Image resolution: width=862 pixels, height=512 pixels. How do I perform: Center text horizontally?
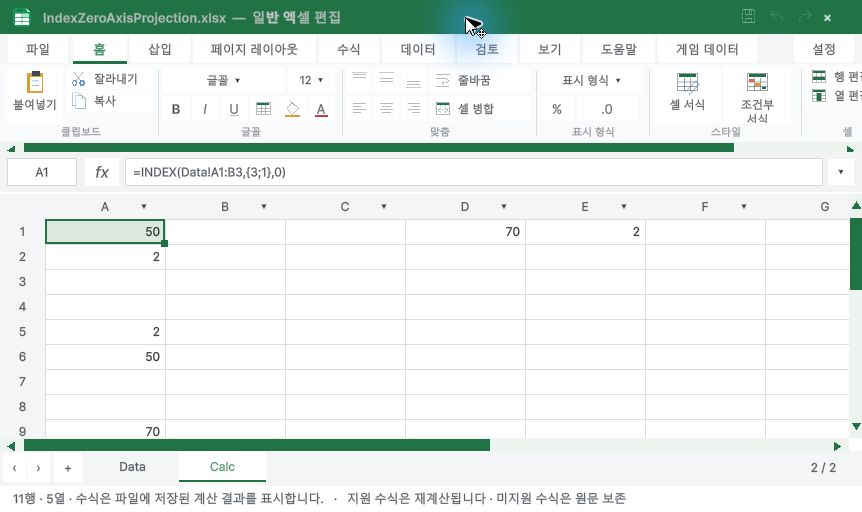pos(386,108)
